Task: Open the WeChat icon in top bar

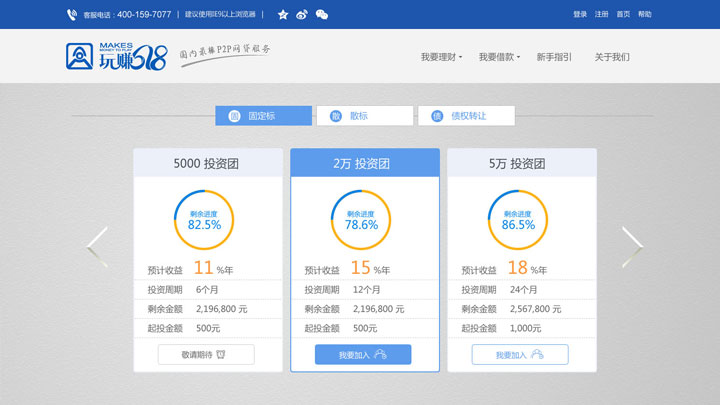Action: click(321, 15)
